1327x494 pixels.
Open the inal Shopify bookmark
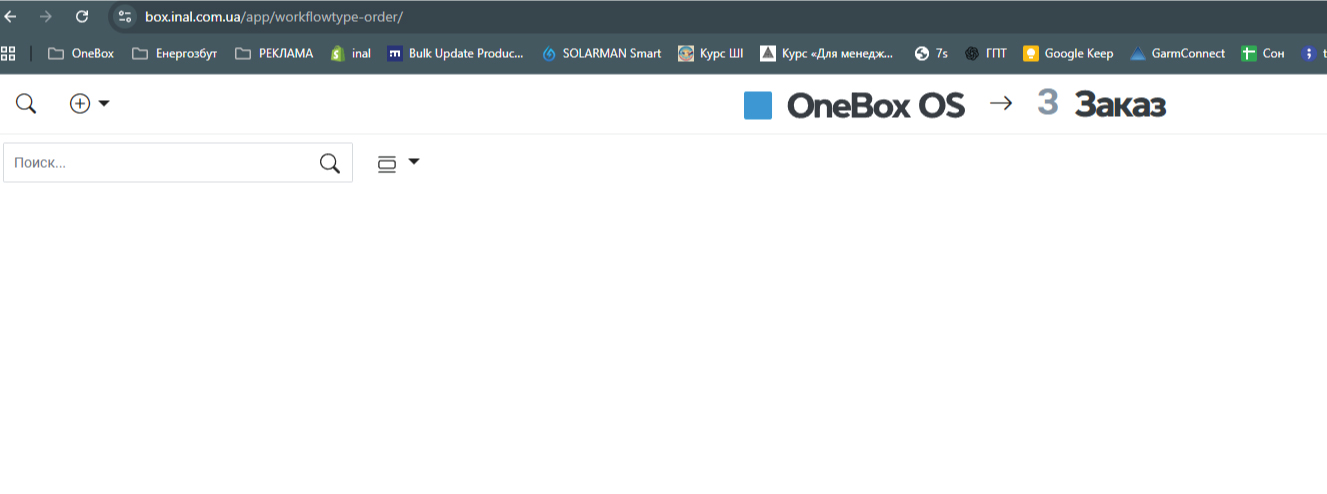[350, 53]
